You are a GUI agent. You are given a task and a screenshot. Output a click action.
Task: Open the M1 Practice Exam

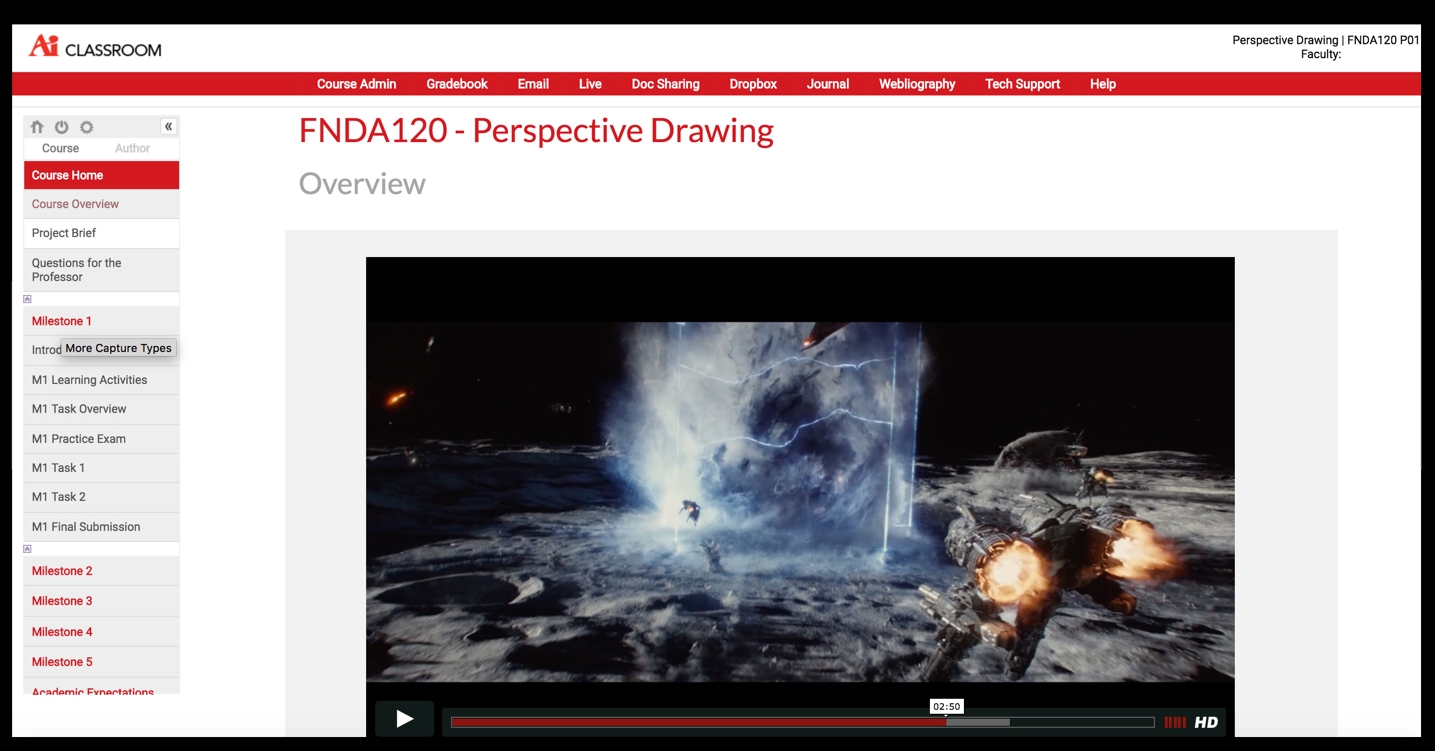pos(101,439)
